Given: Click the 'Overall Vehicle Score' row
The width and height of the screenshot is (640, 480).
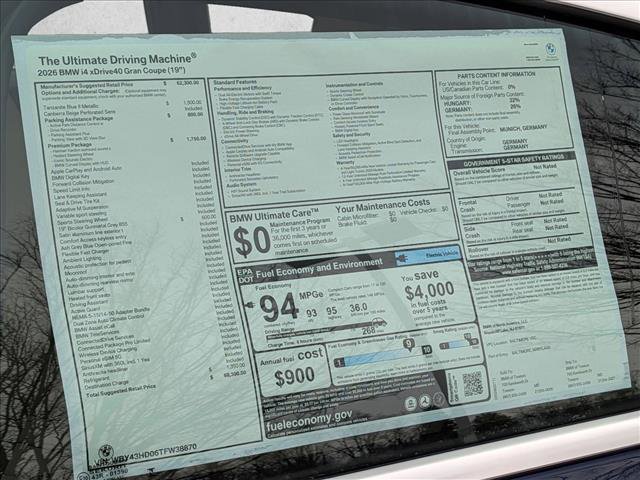Looking at the screenshot, I should tap(506, 169).
